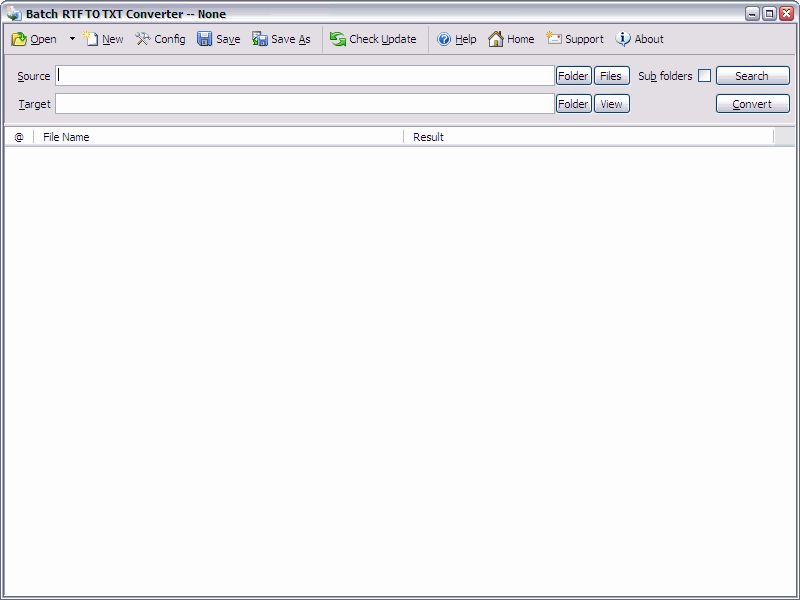Click Folder next to the Source field

(x=572, y=75)
